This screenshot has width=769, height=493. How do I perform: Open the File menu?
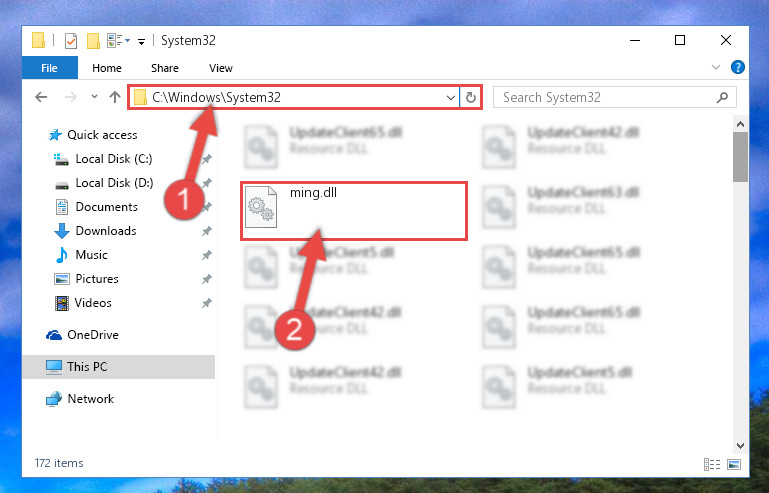coord(49,68)
